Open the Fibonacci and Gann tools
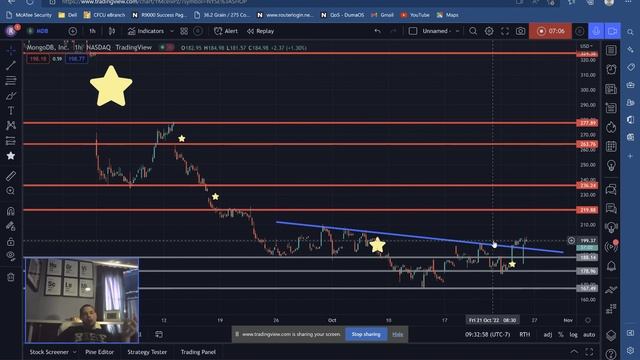 coord(11,80)
